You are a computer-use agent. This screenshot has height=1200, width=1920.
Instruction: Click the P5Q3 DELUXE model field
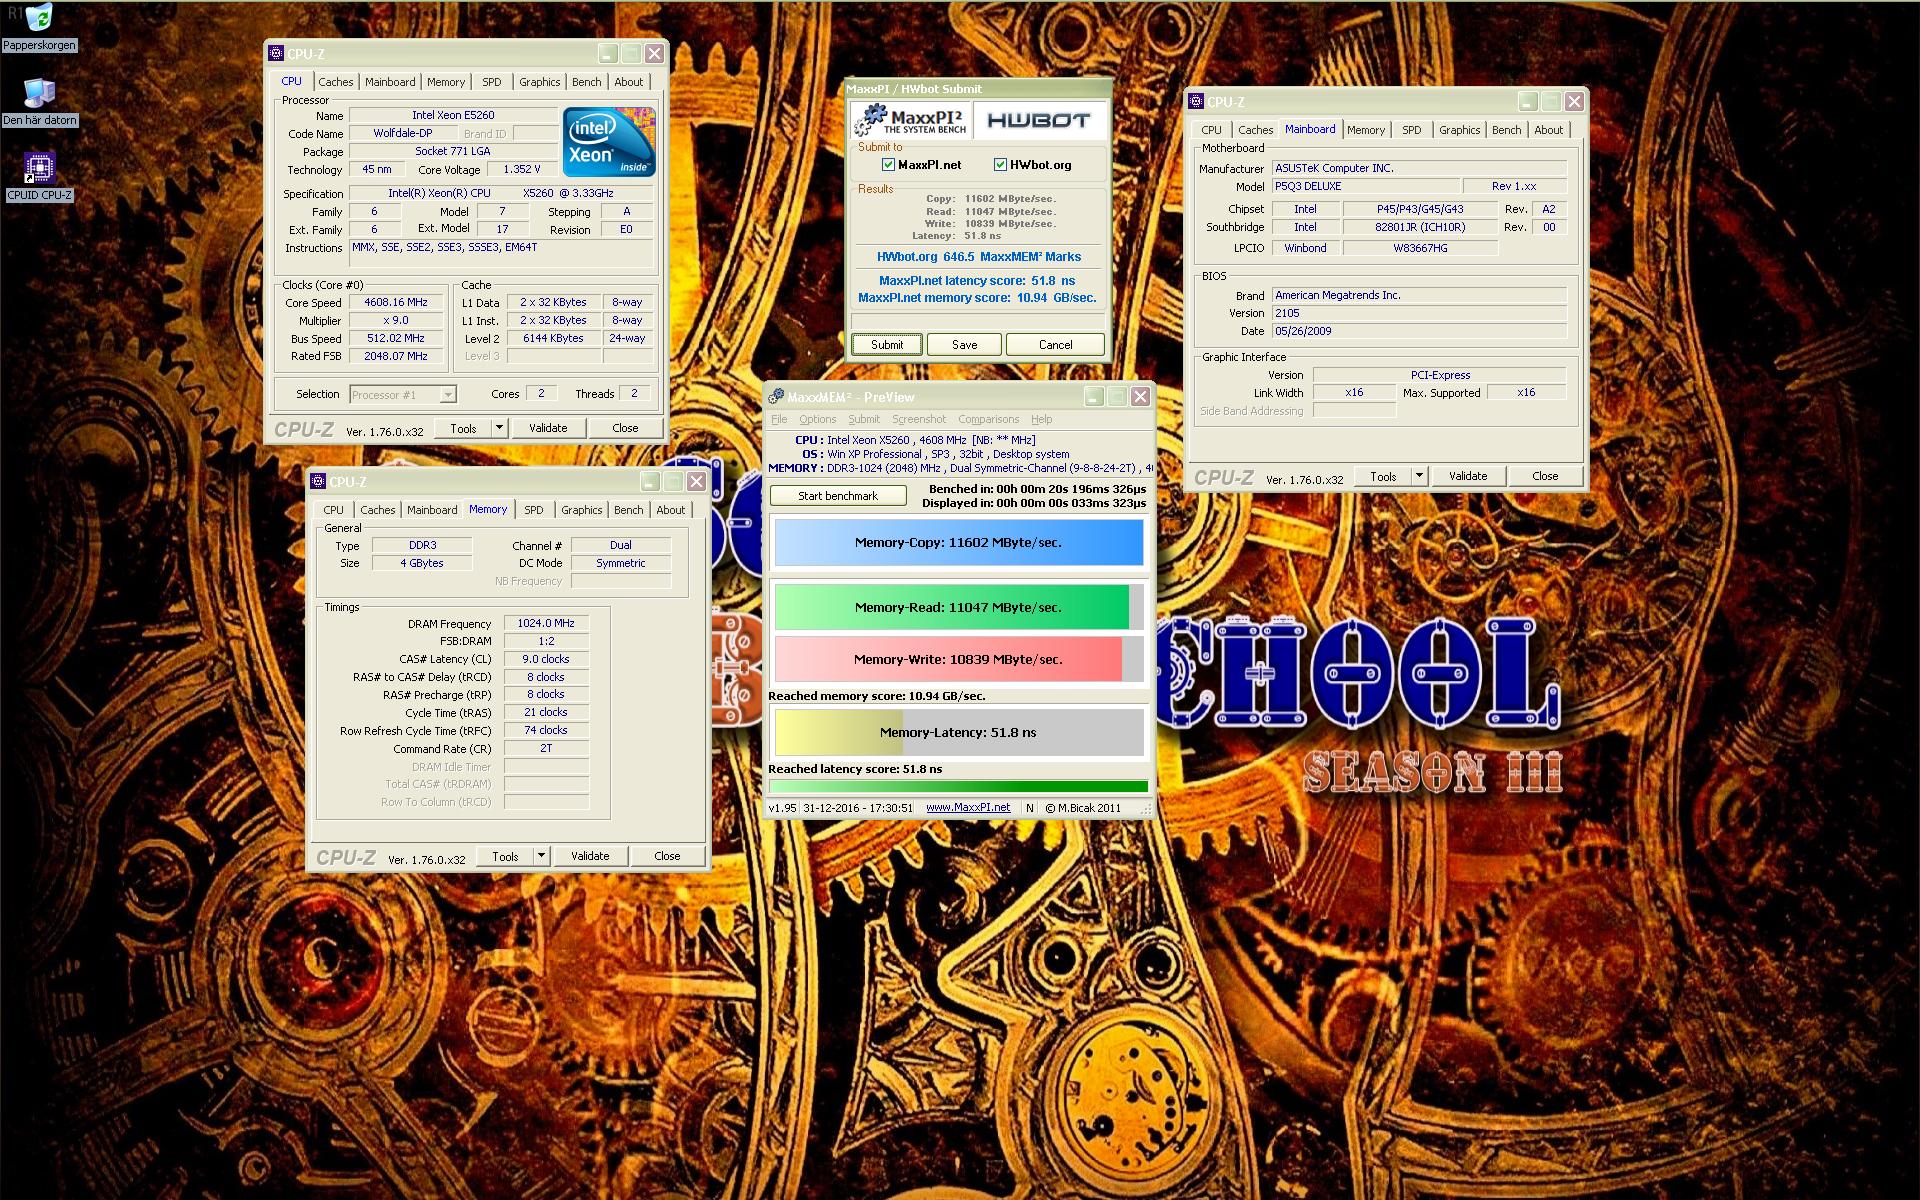tap(1364, 186)
